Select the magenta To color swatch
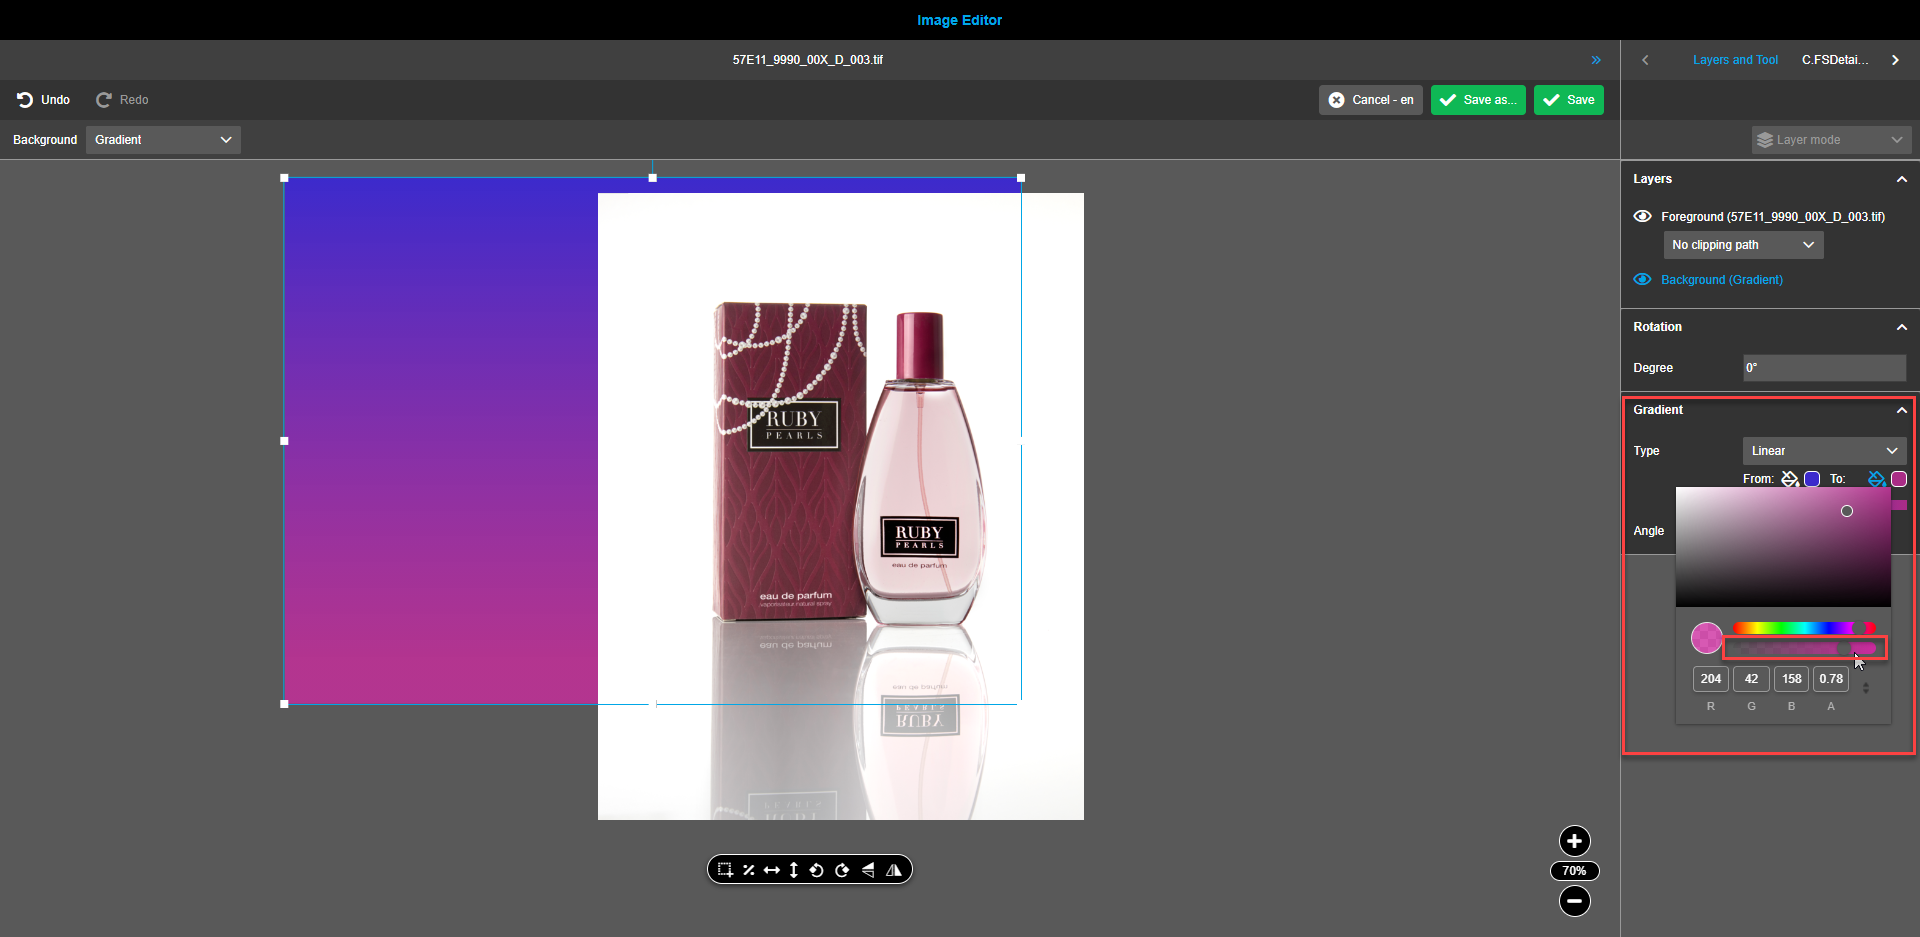The image size is (1920, 937). (x=1897, y=479)
